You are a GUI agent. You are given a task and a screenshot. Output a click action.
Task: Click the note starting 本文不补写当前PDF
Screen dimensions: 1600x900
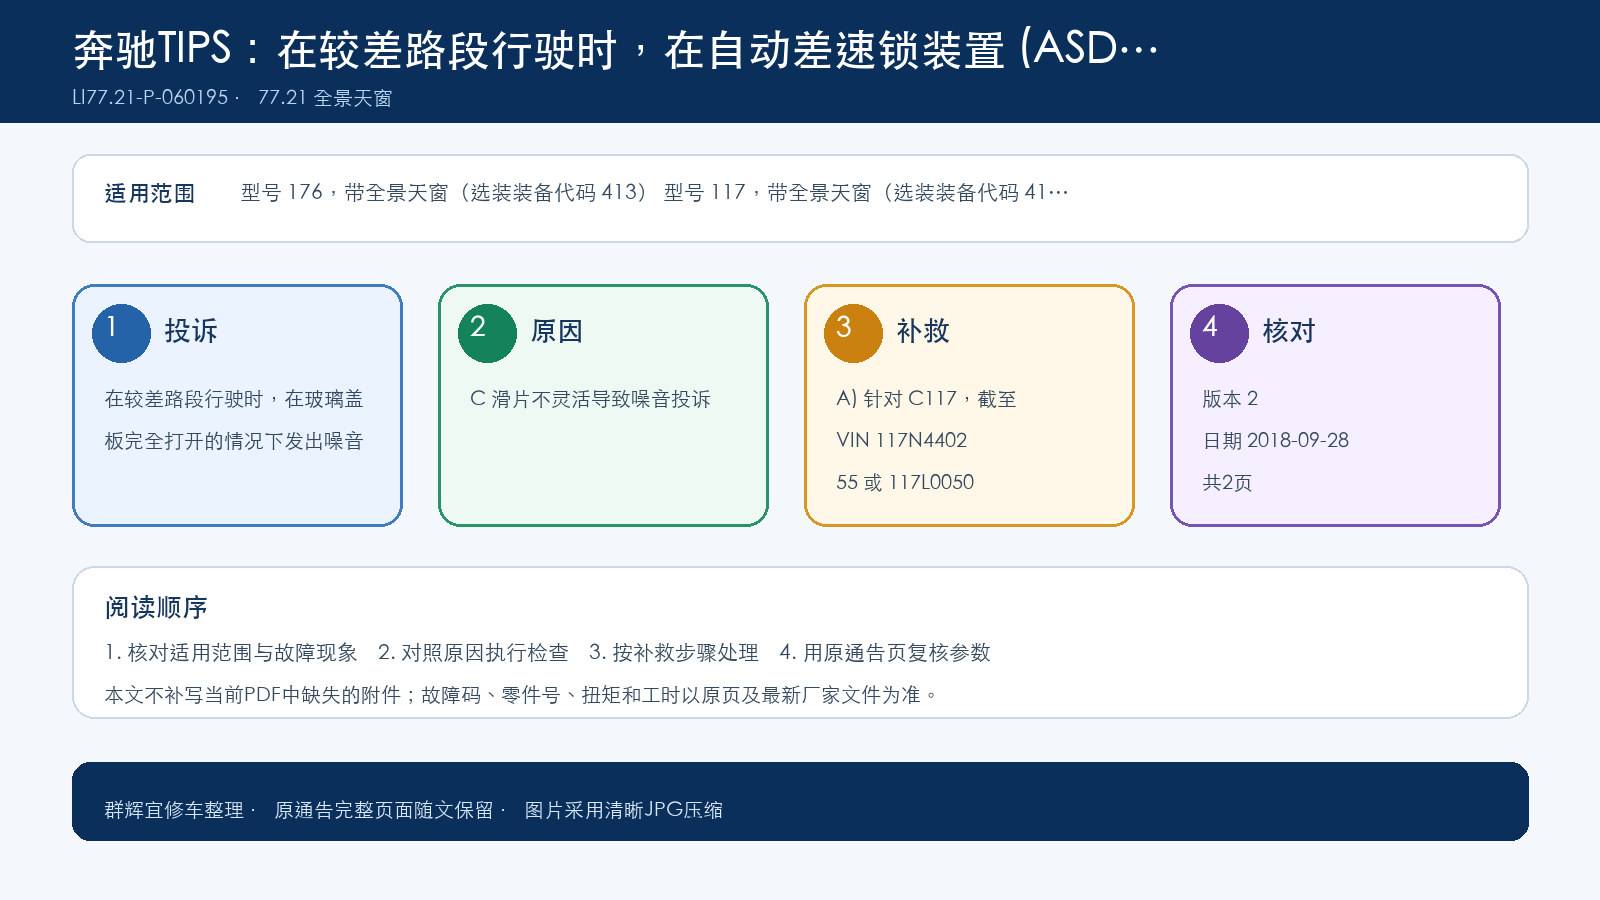pyautogui.click(x=522, y=695)
